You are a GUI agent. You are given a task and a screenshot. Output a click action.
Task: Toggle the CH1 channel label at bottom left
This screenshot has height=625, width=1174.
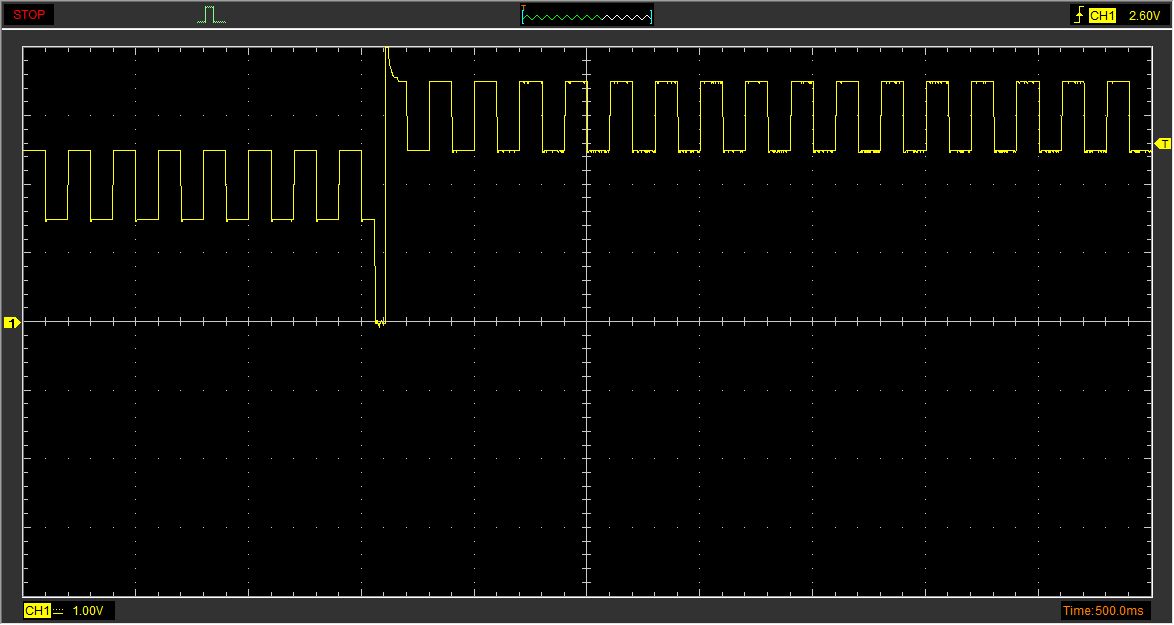click(36, 610)
